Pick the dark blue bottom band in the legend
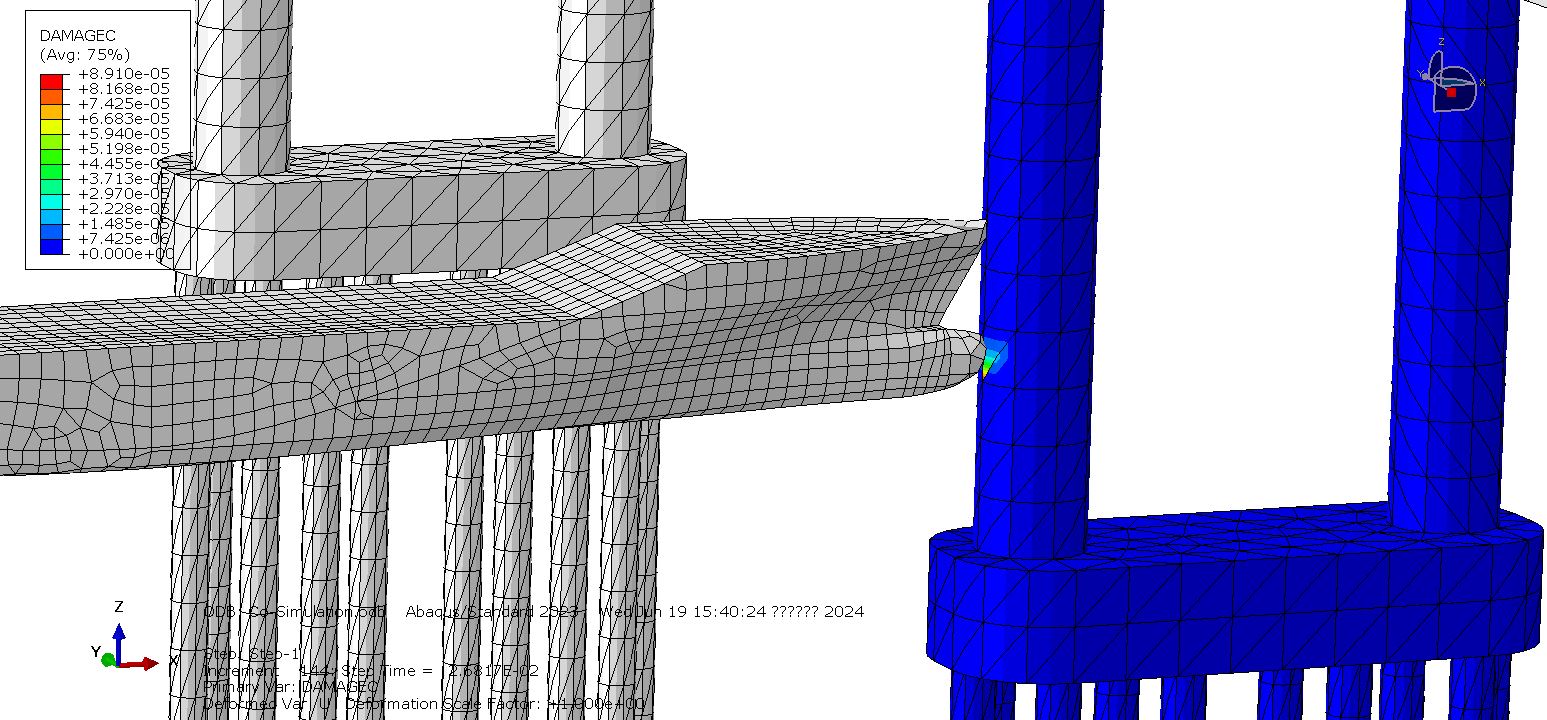The height and width of the screenshot is (720, 1547). pos(51,246)
